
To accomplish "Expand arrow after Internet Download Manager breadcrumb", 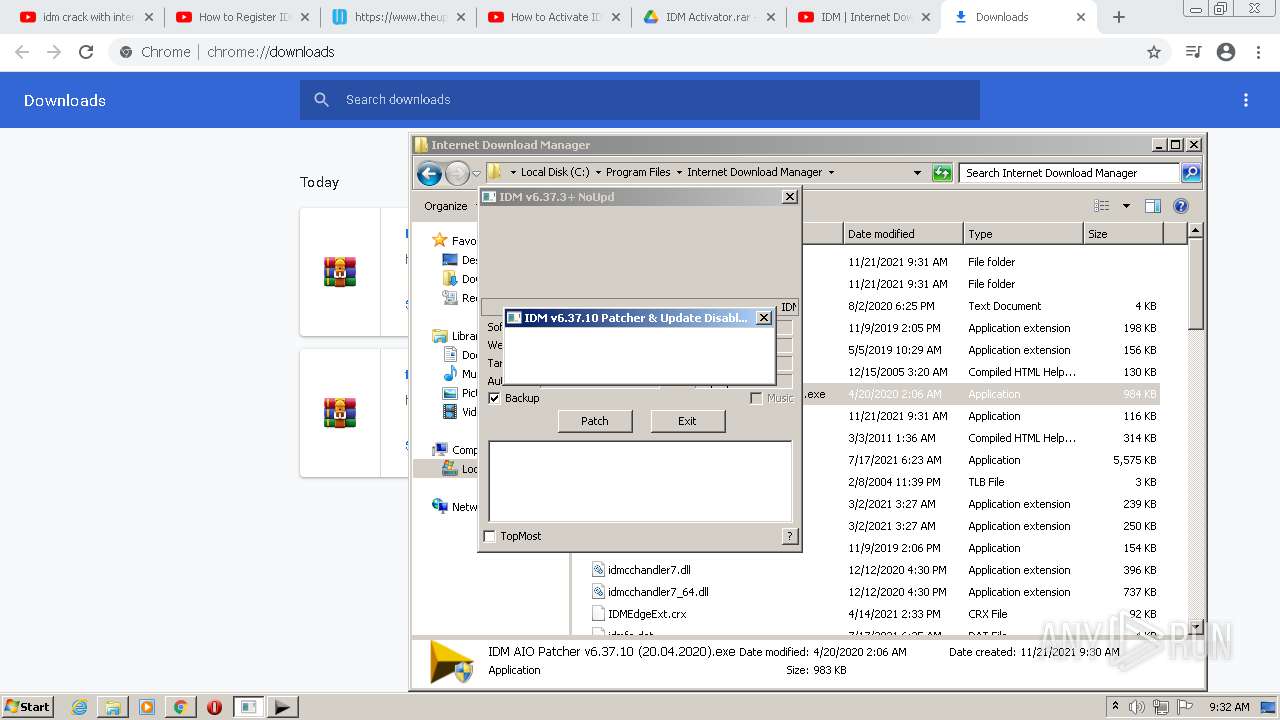I will click(x=831, y=172).
